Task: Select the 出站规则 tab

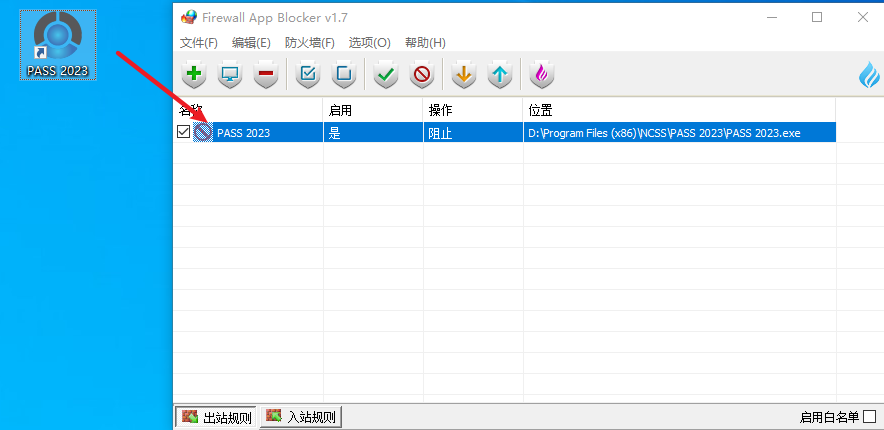Action: tap(217, 417)
